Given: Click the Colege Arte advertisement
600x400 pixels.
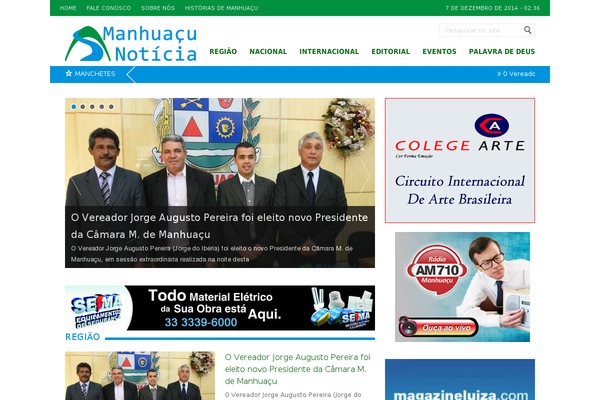Looking at the screenshot, I should tap(460, 160).
